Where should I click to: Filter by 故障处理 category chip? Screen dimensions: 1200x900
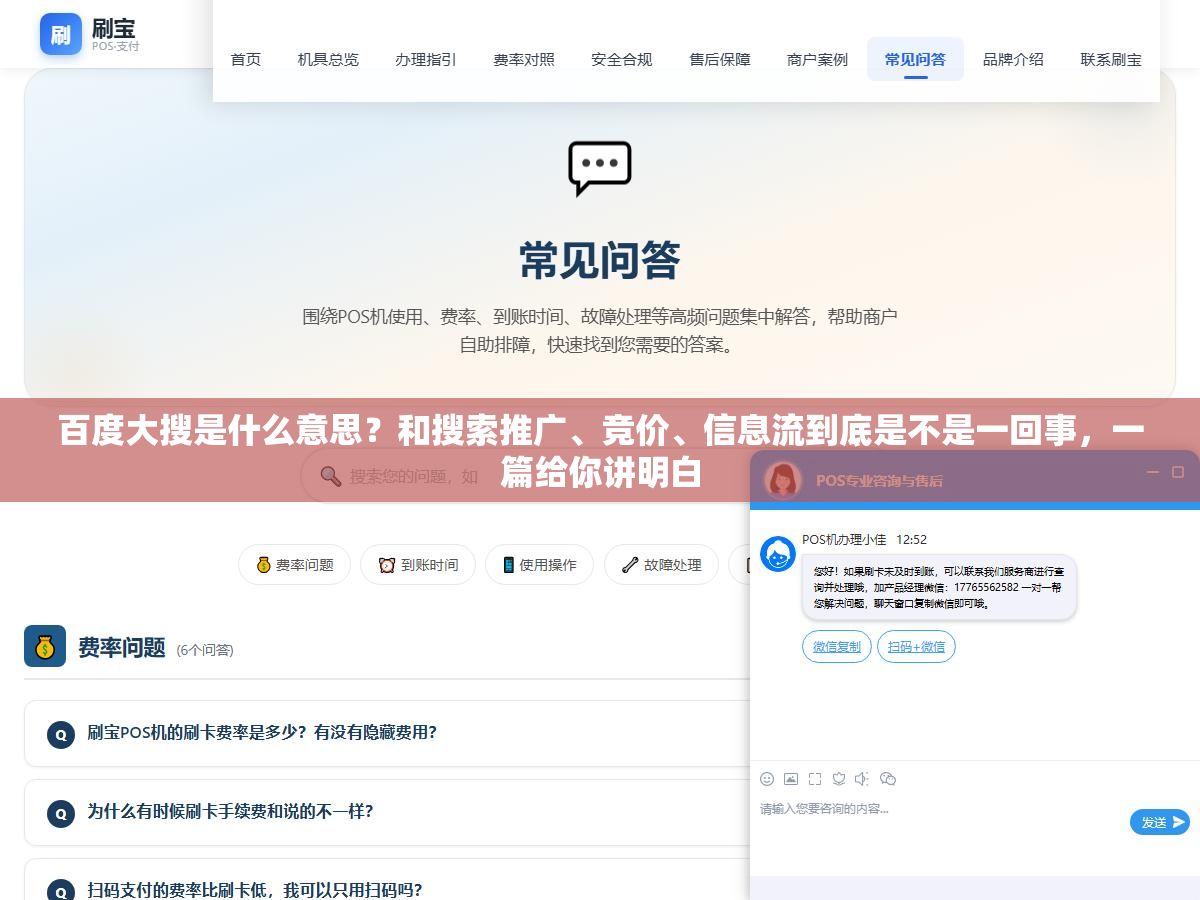pyautogui.click(x=661, y=565)
